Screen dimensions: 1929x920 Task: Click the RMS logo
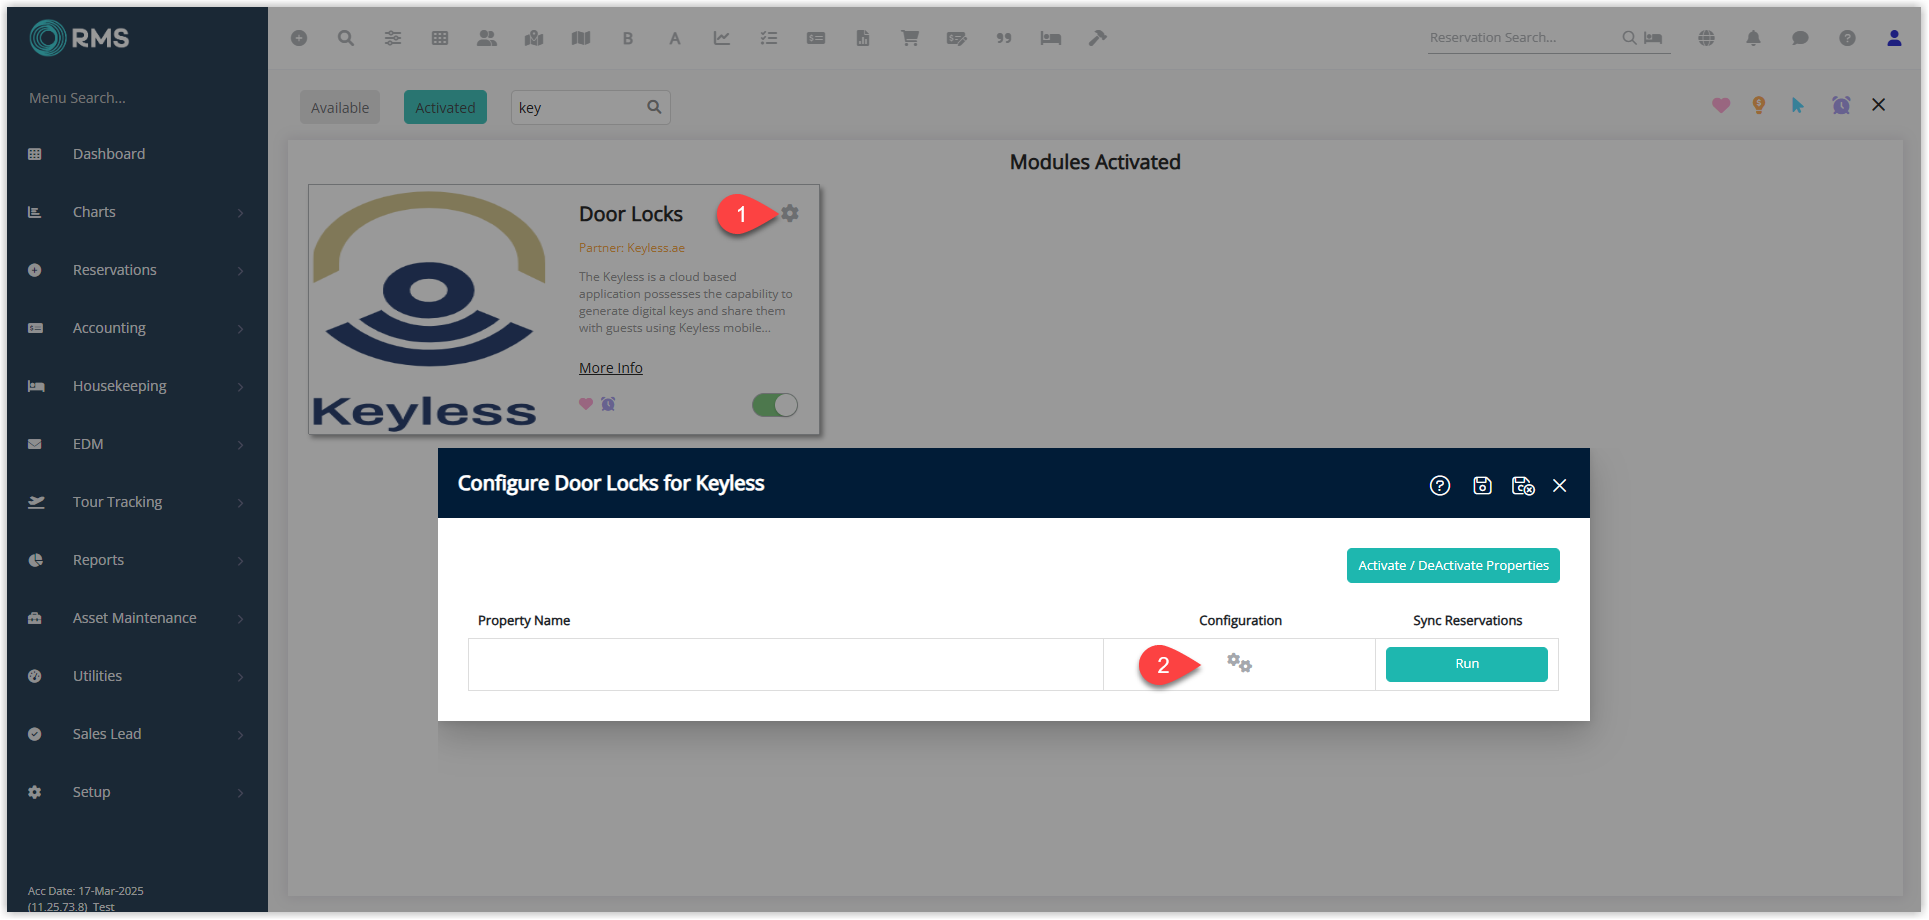[80, 38]
